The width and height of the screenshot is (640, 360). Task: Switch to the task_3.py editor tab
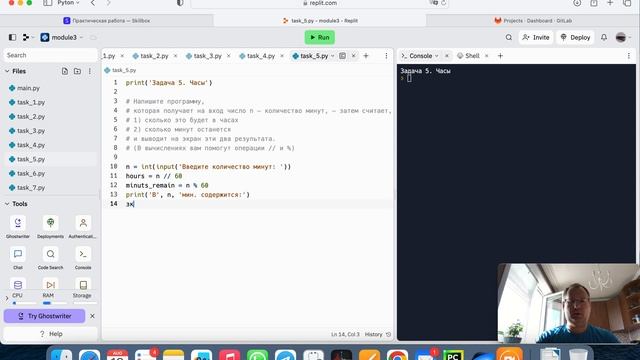(204, 56)
